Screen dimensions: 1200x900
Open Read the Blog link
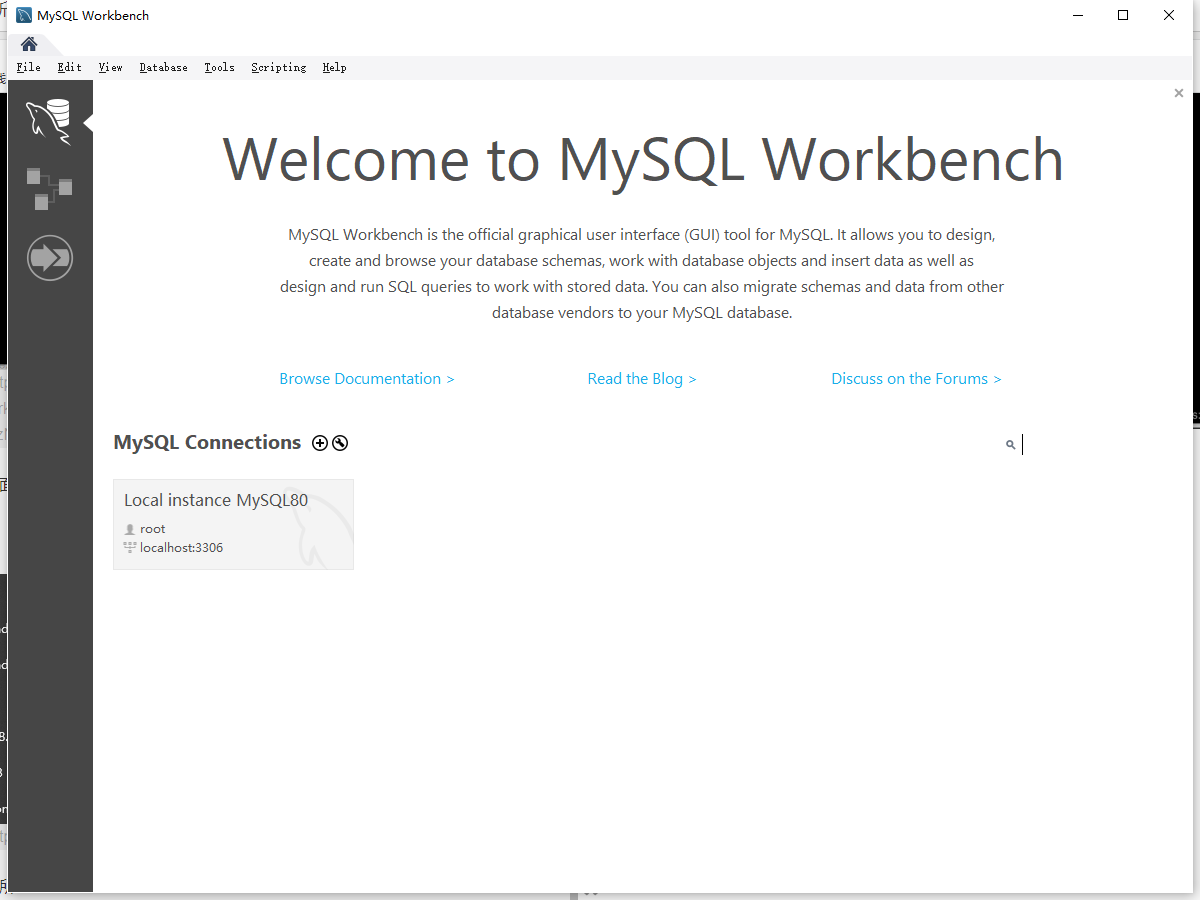[642, 379]
